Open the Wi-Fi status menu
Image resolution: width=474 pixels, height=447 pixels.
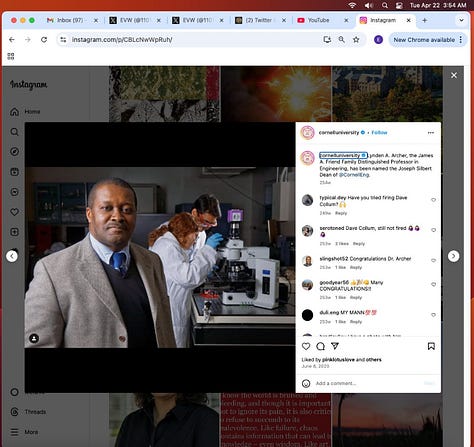pyautogui.click(x=352, y=5)
